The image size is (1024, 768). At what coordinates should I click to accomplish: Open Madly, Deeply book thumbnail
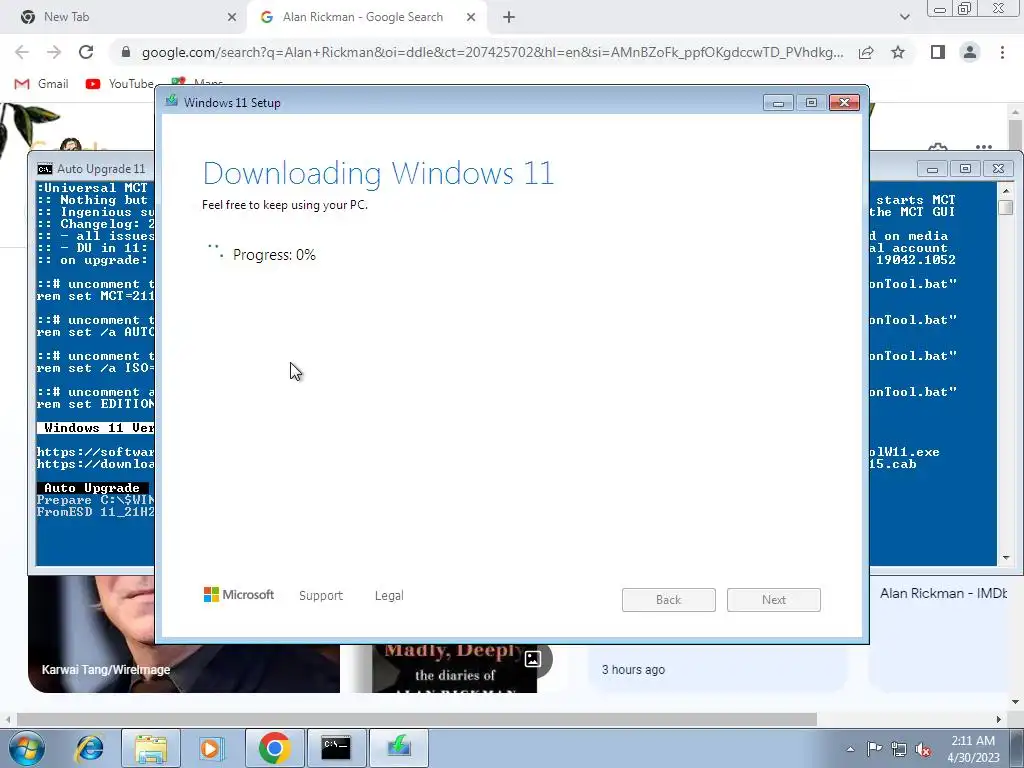(x=454, y=669)
